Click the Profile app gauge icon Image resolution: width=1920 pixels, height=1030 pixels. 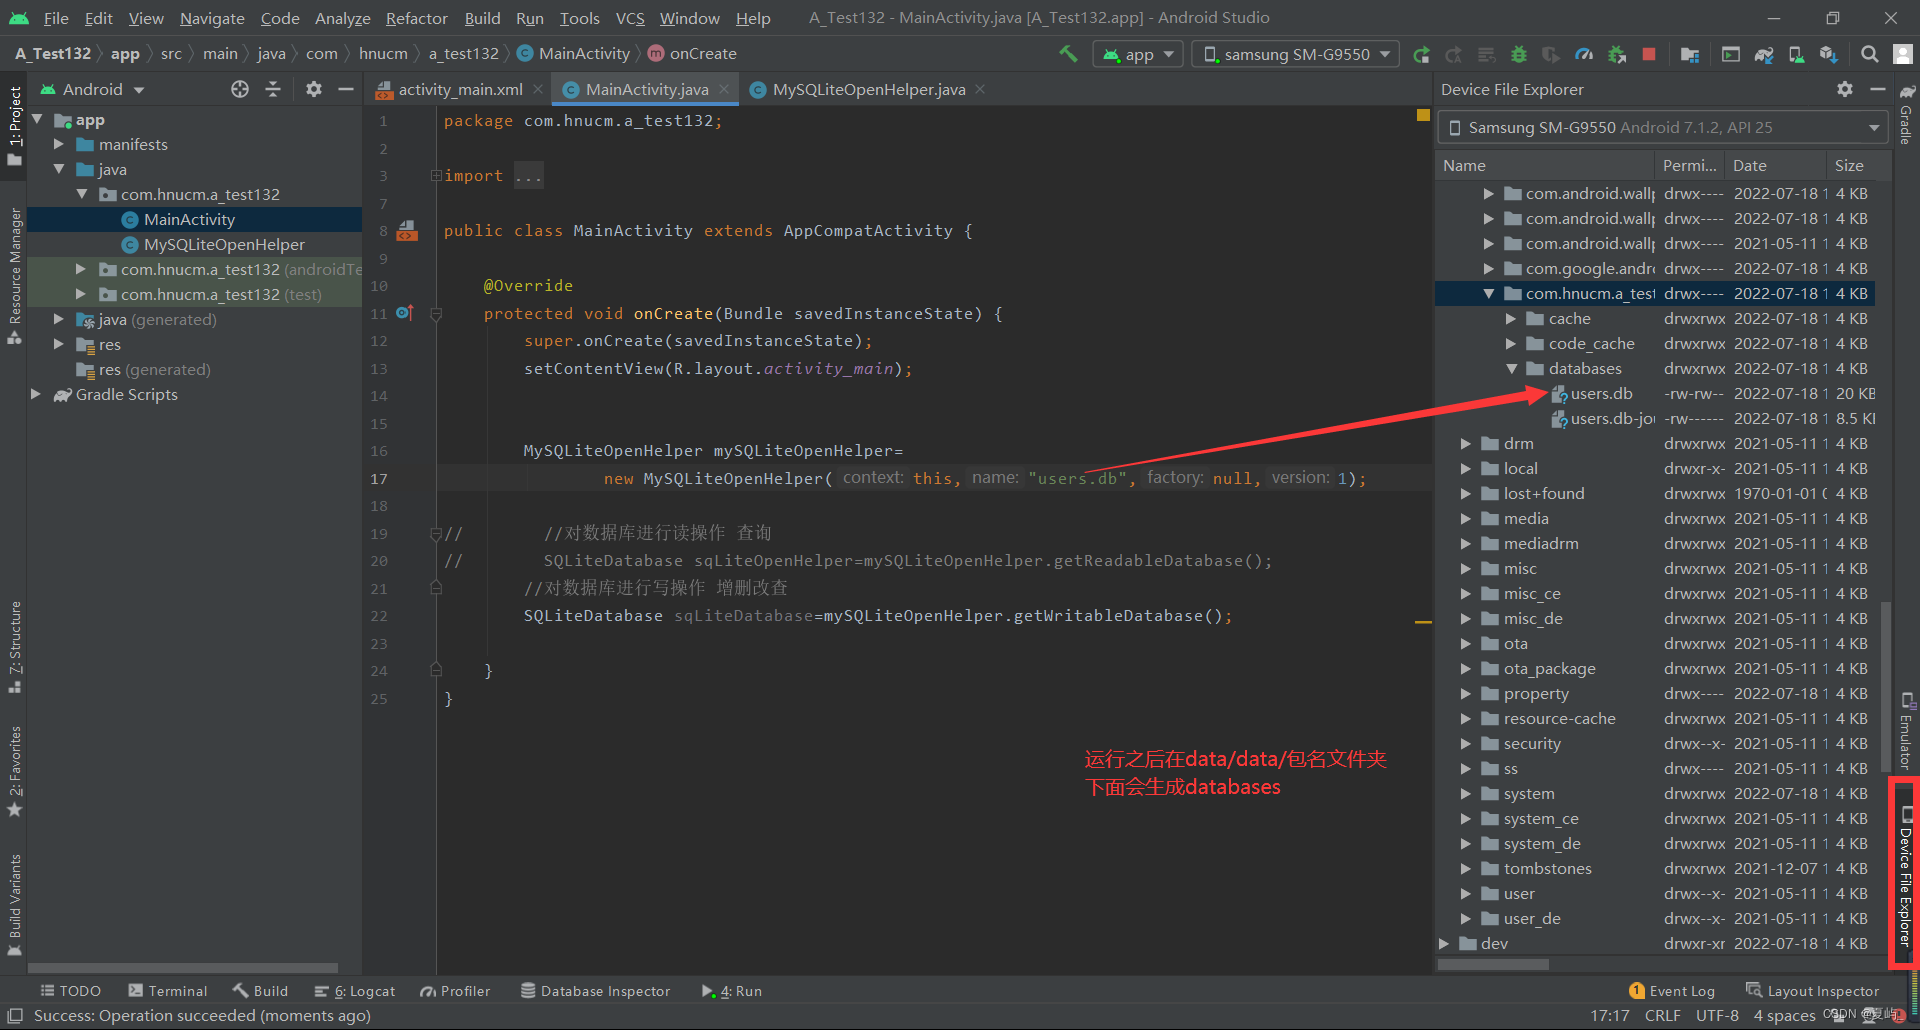click(x=1584, y=55)
